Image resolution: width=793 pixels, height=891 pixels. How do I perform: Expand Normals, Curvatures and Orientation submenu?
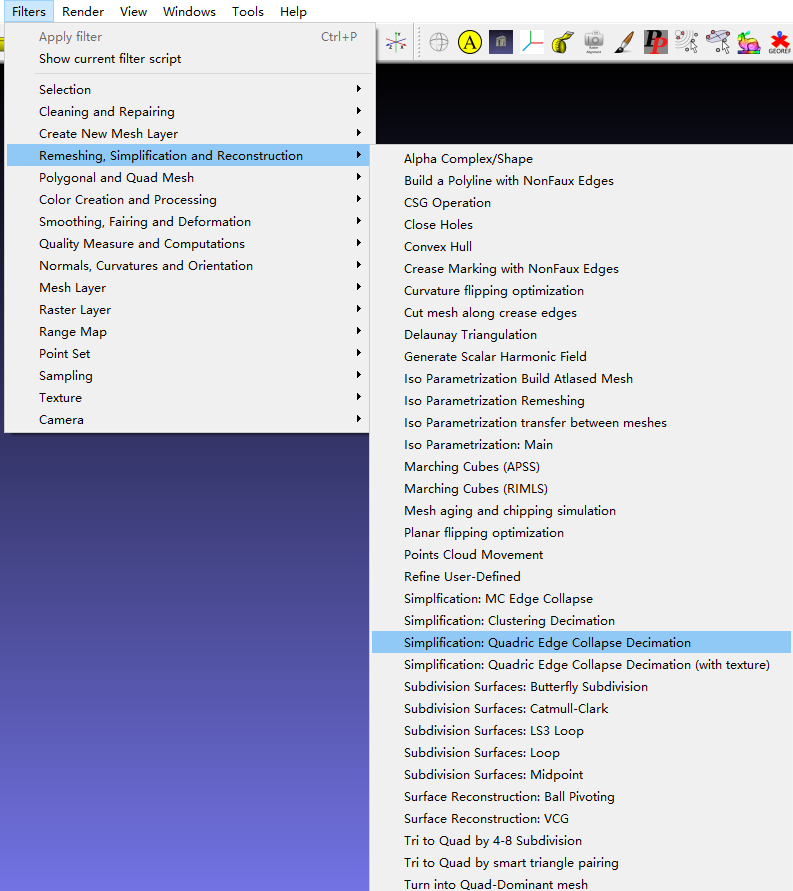(187, 265)
